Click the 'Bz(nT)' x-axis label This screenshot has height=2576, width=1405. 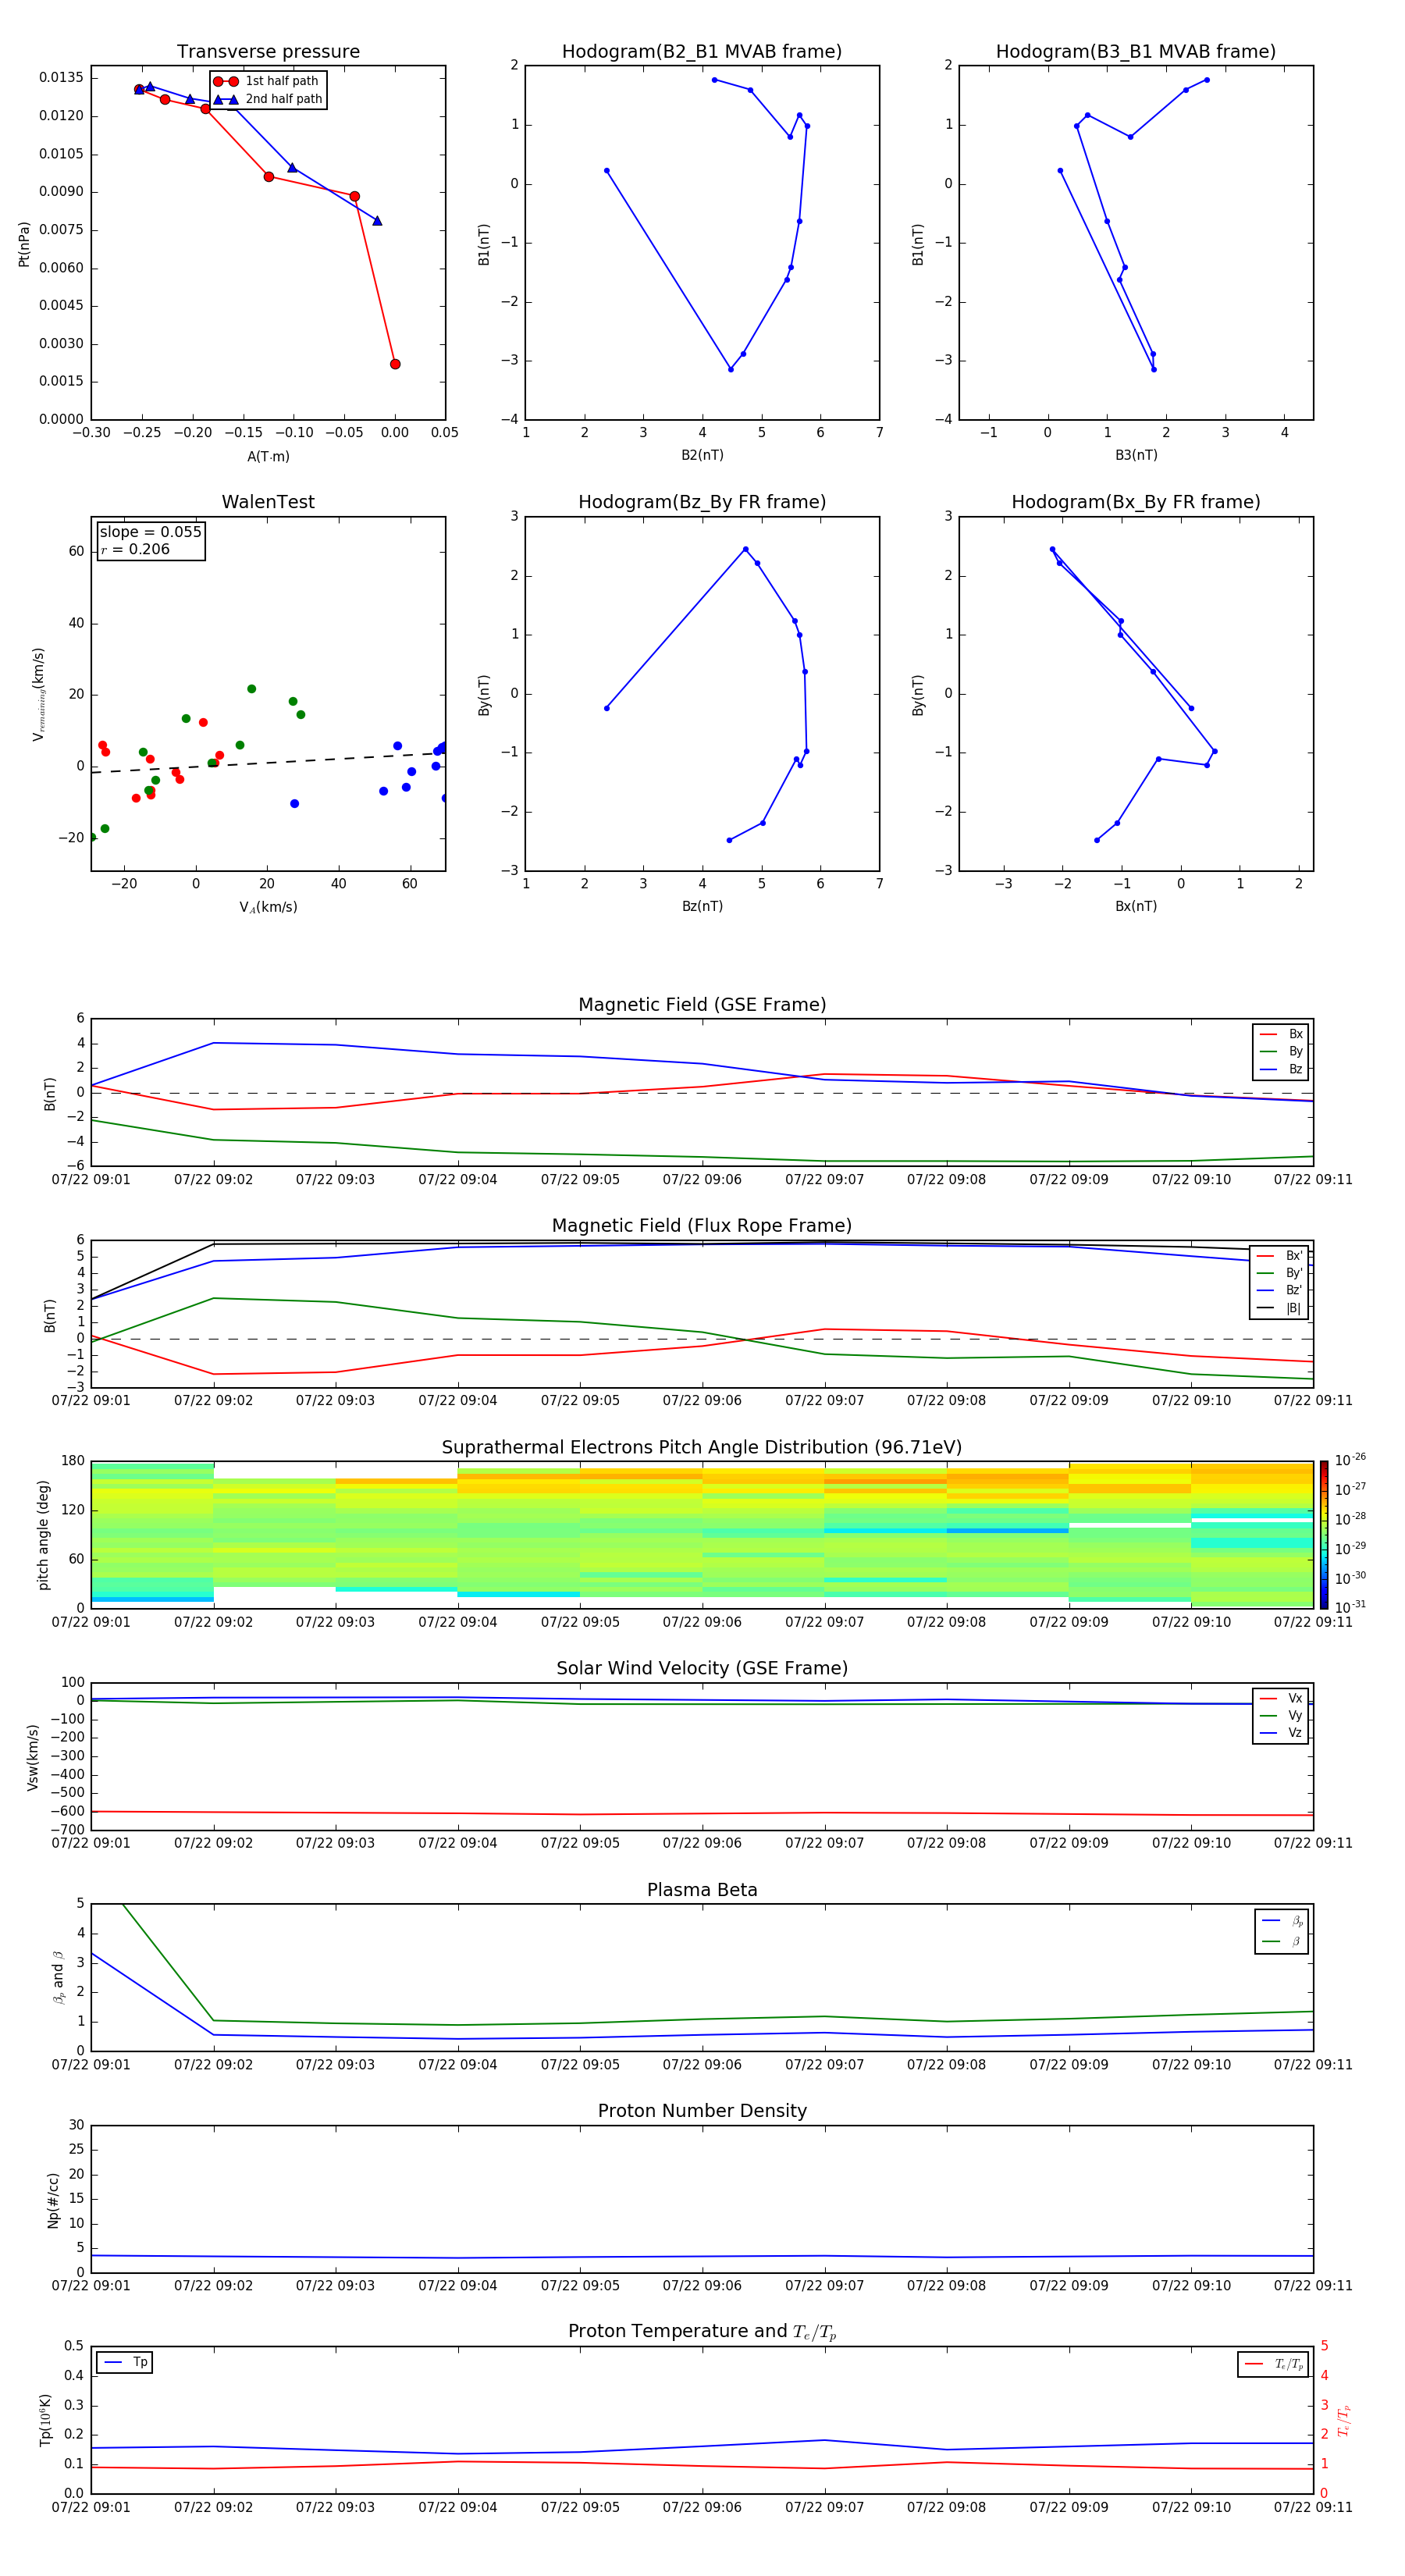tap(702, 906)
